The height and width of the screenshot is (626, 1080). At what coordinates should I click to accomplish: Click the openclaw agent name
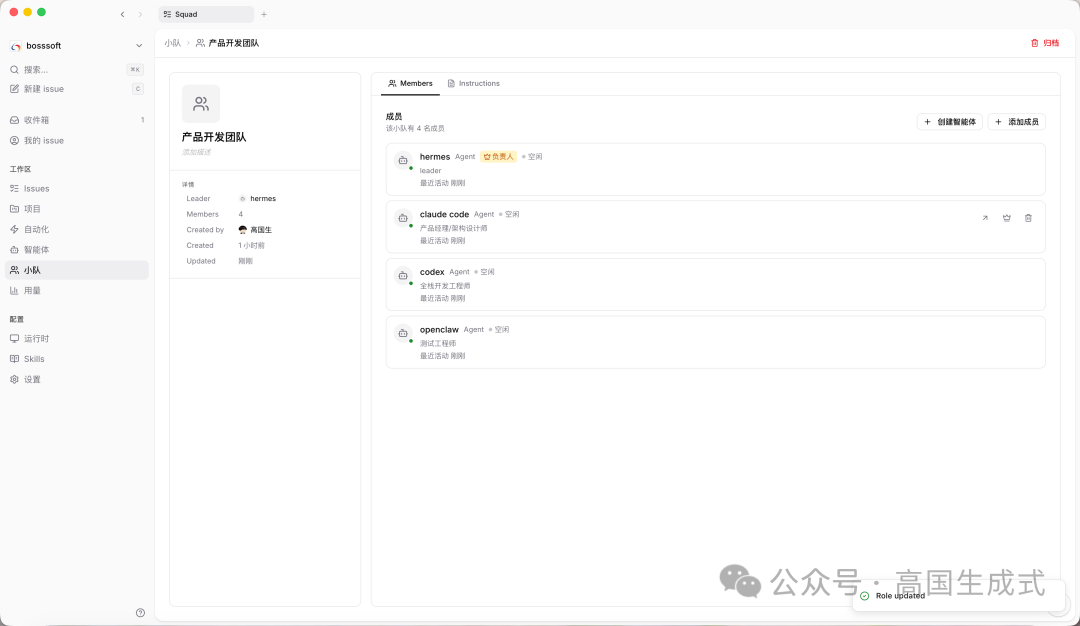click(x=439, y=330)
